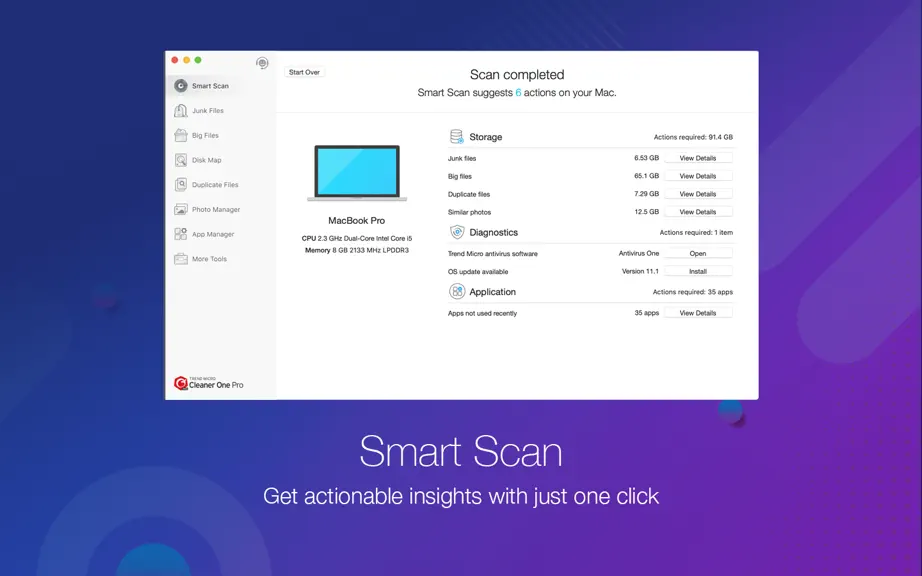The height and width of the screenshot is (576, 922).
Task: Open the Photo Manager label in sidebar
Action: [216, 209]
